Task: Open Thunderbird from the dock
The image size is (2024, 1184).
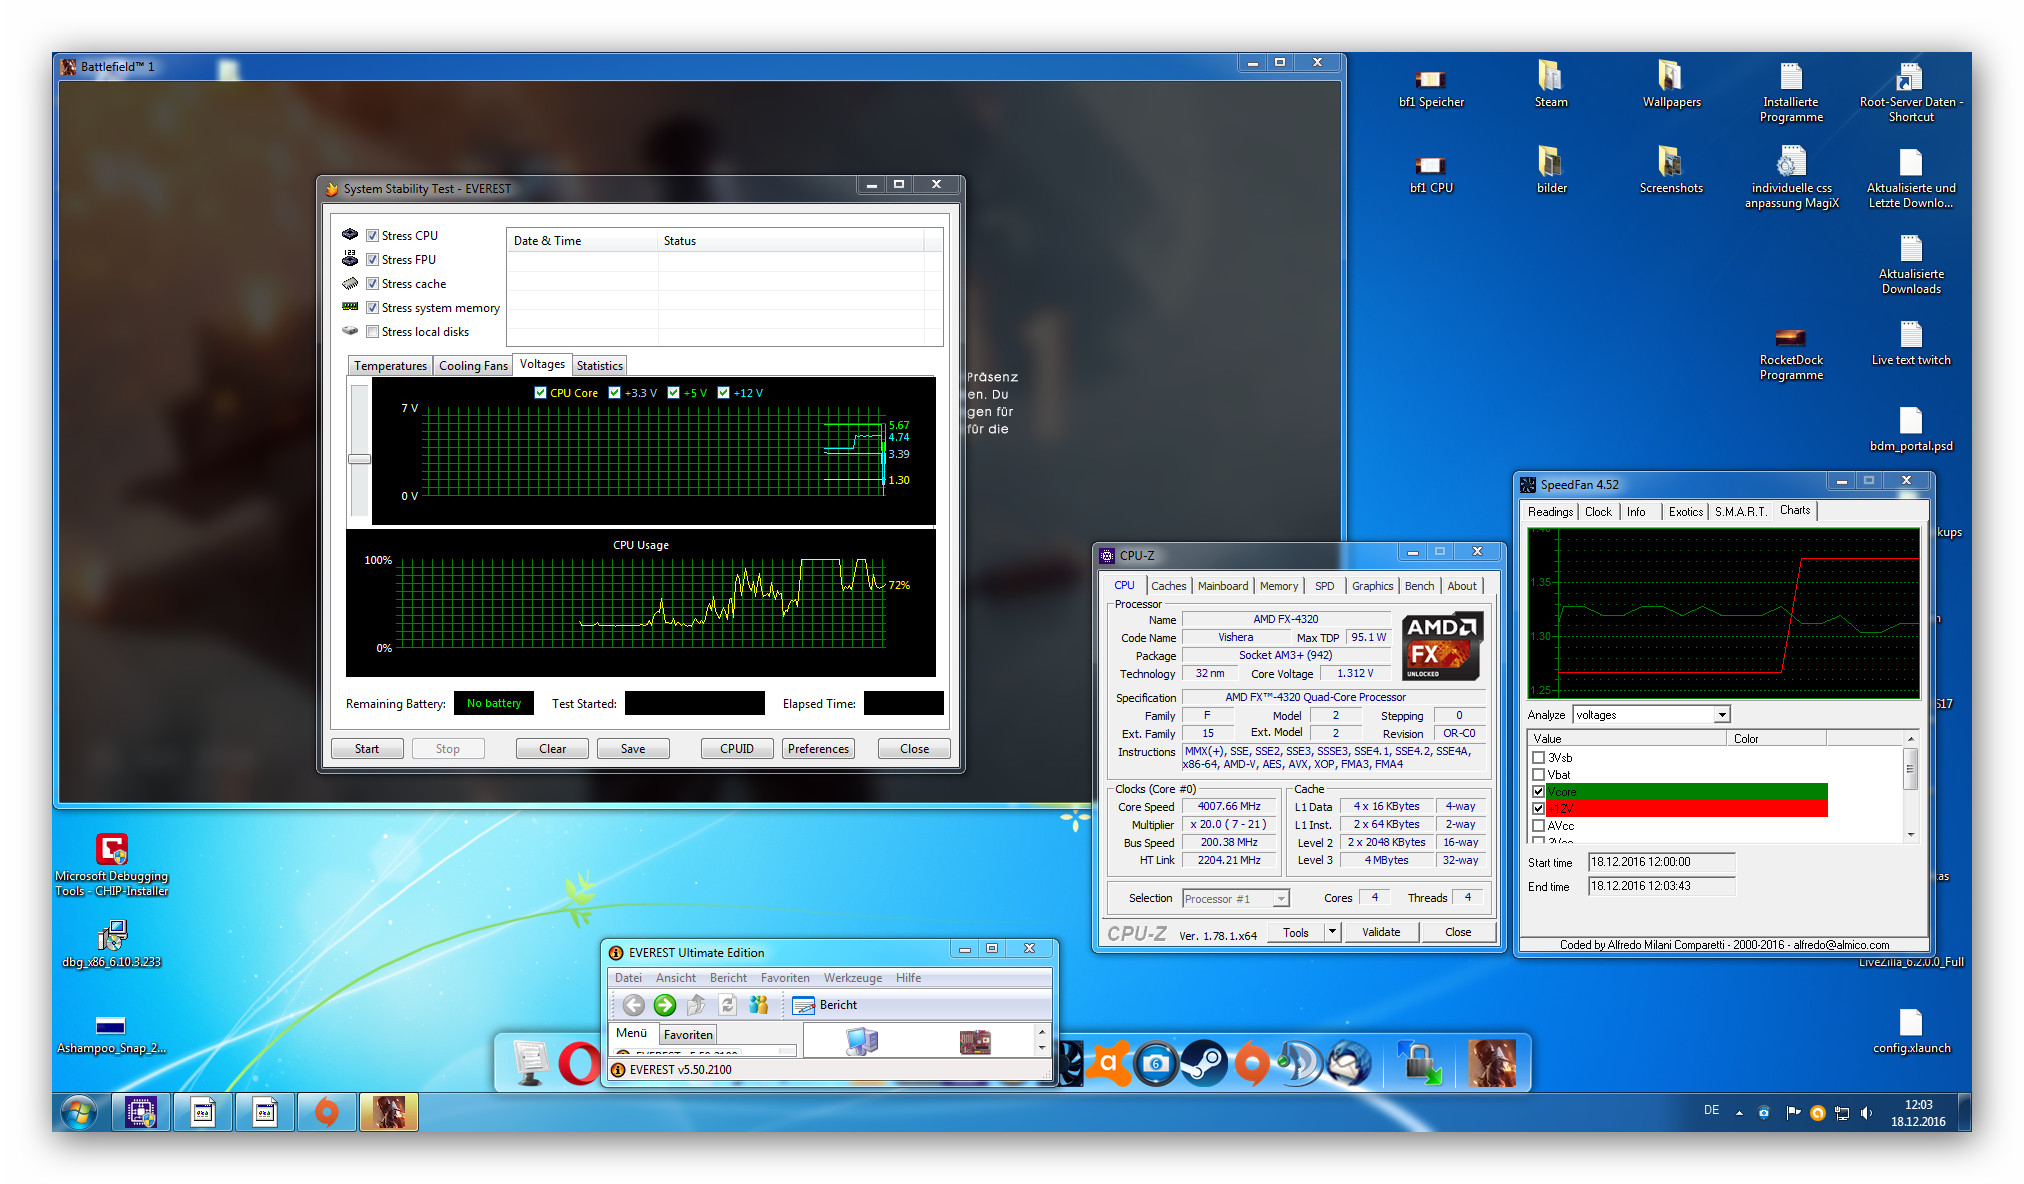Action: point(1349,1063)
